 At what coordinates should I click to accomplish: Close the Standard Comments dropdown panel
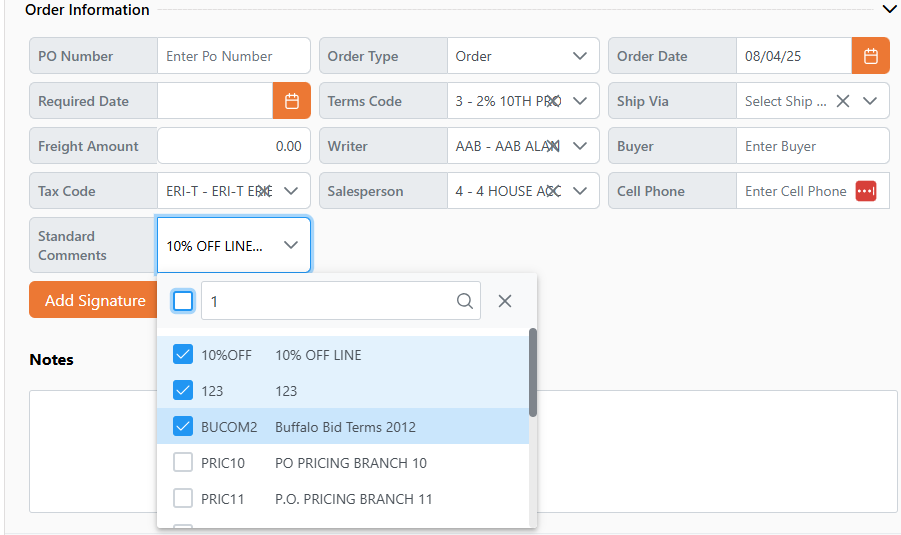click(x=505, y=301)
